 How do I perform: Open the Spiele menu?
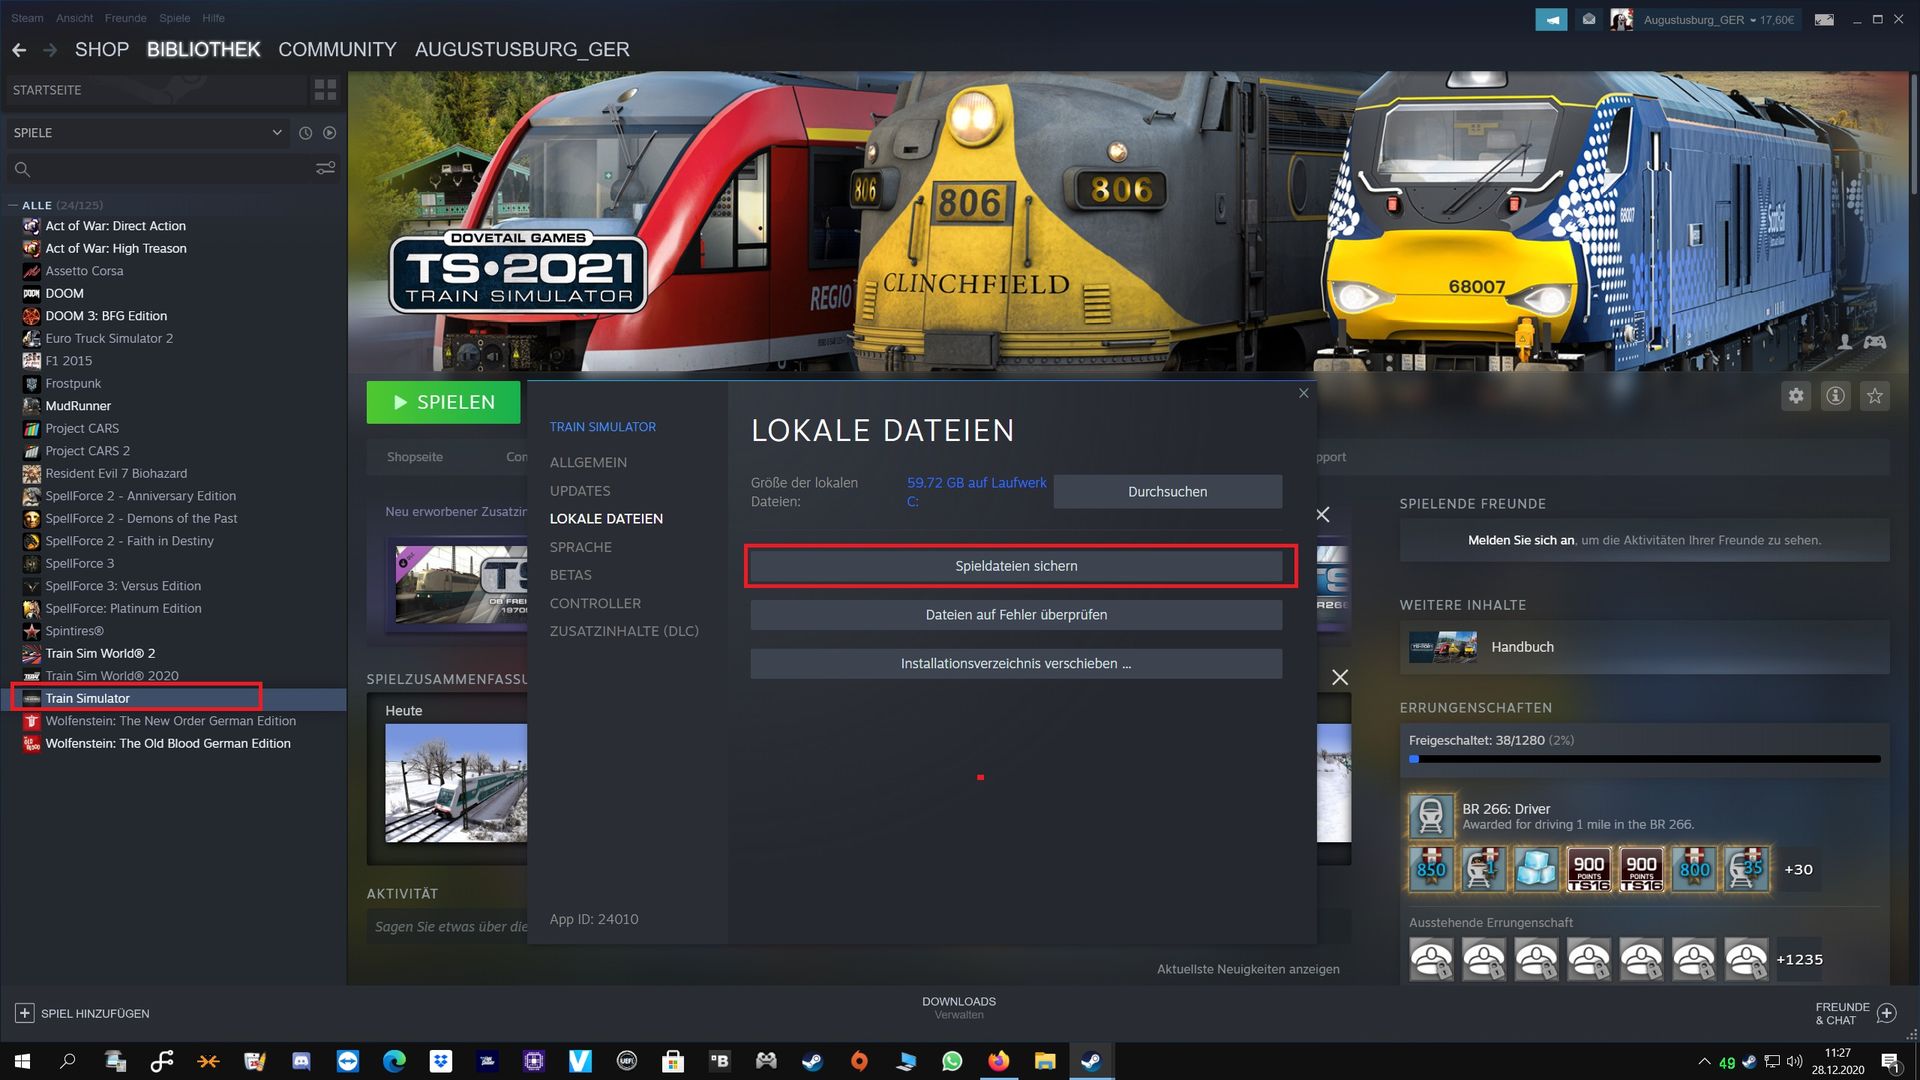coord(174,18)
